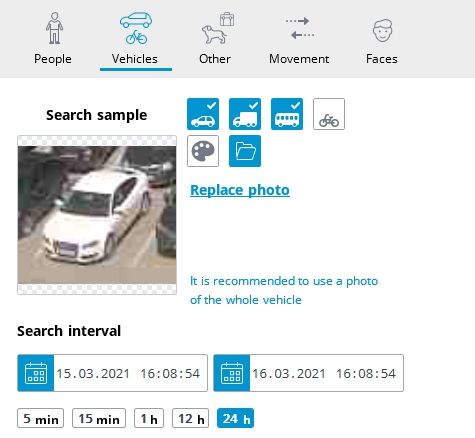Select the People search tab
The height and width of the screenshot is (438, 475).
pyautogui.click(x=53, y=38)
